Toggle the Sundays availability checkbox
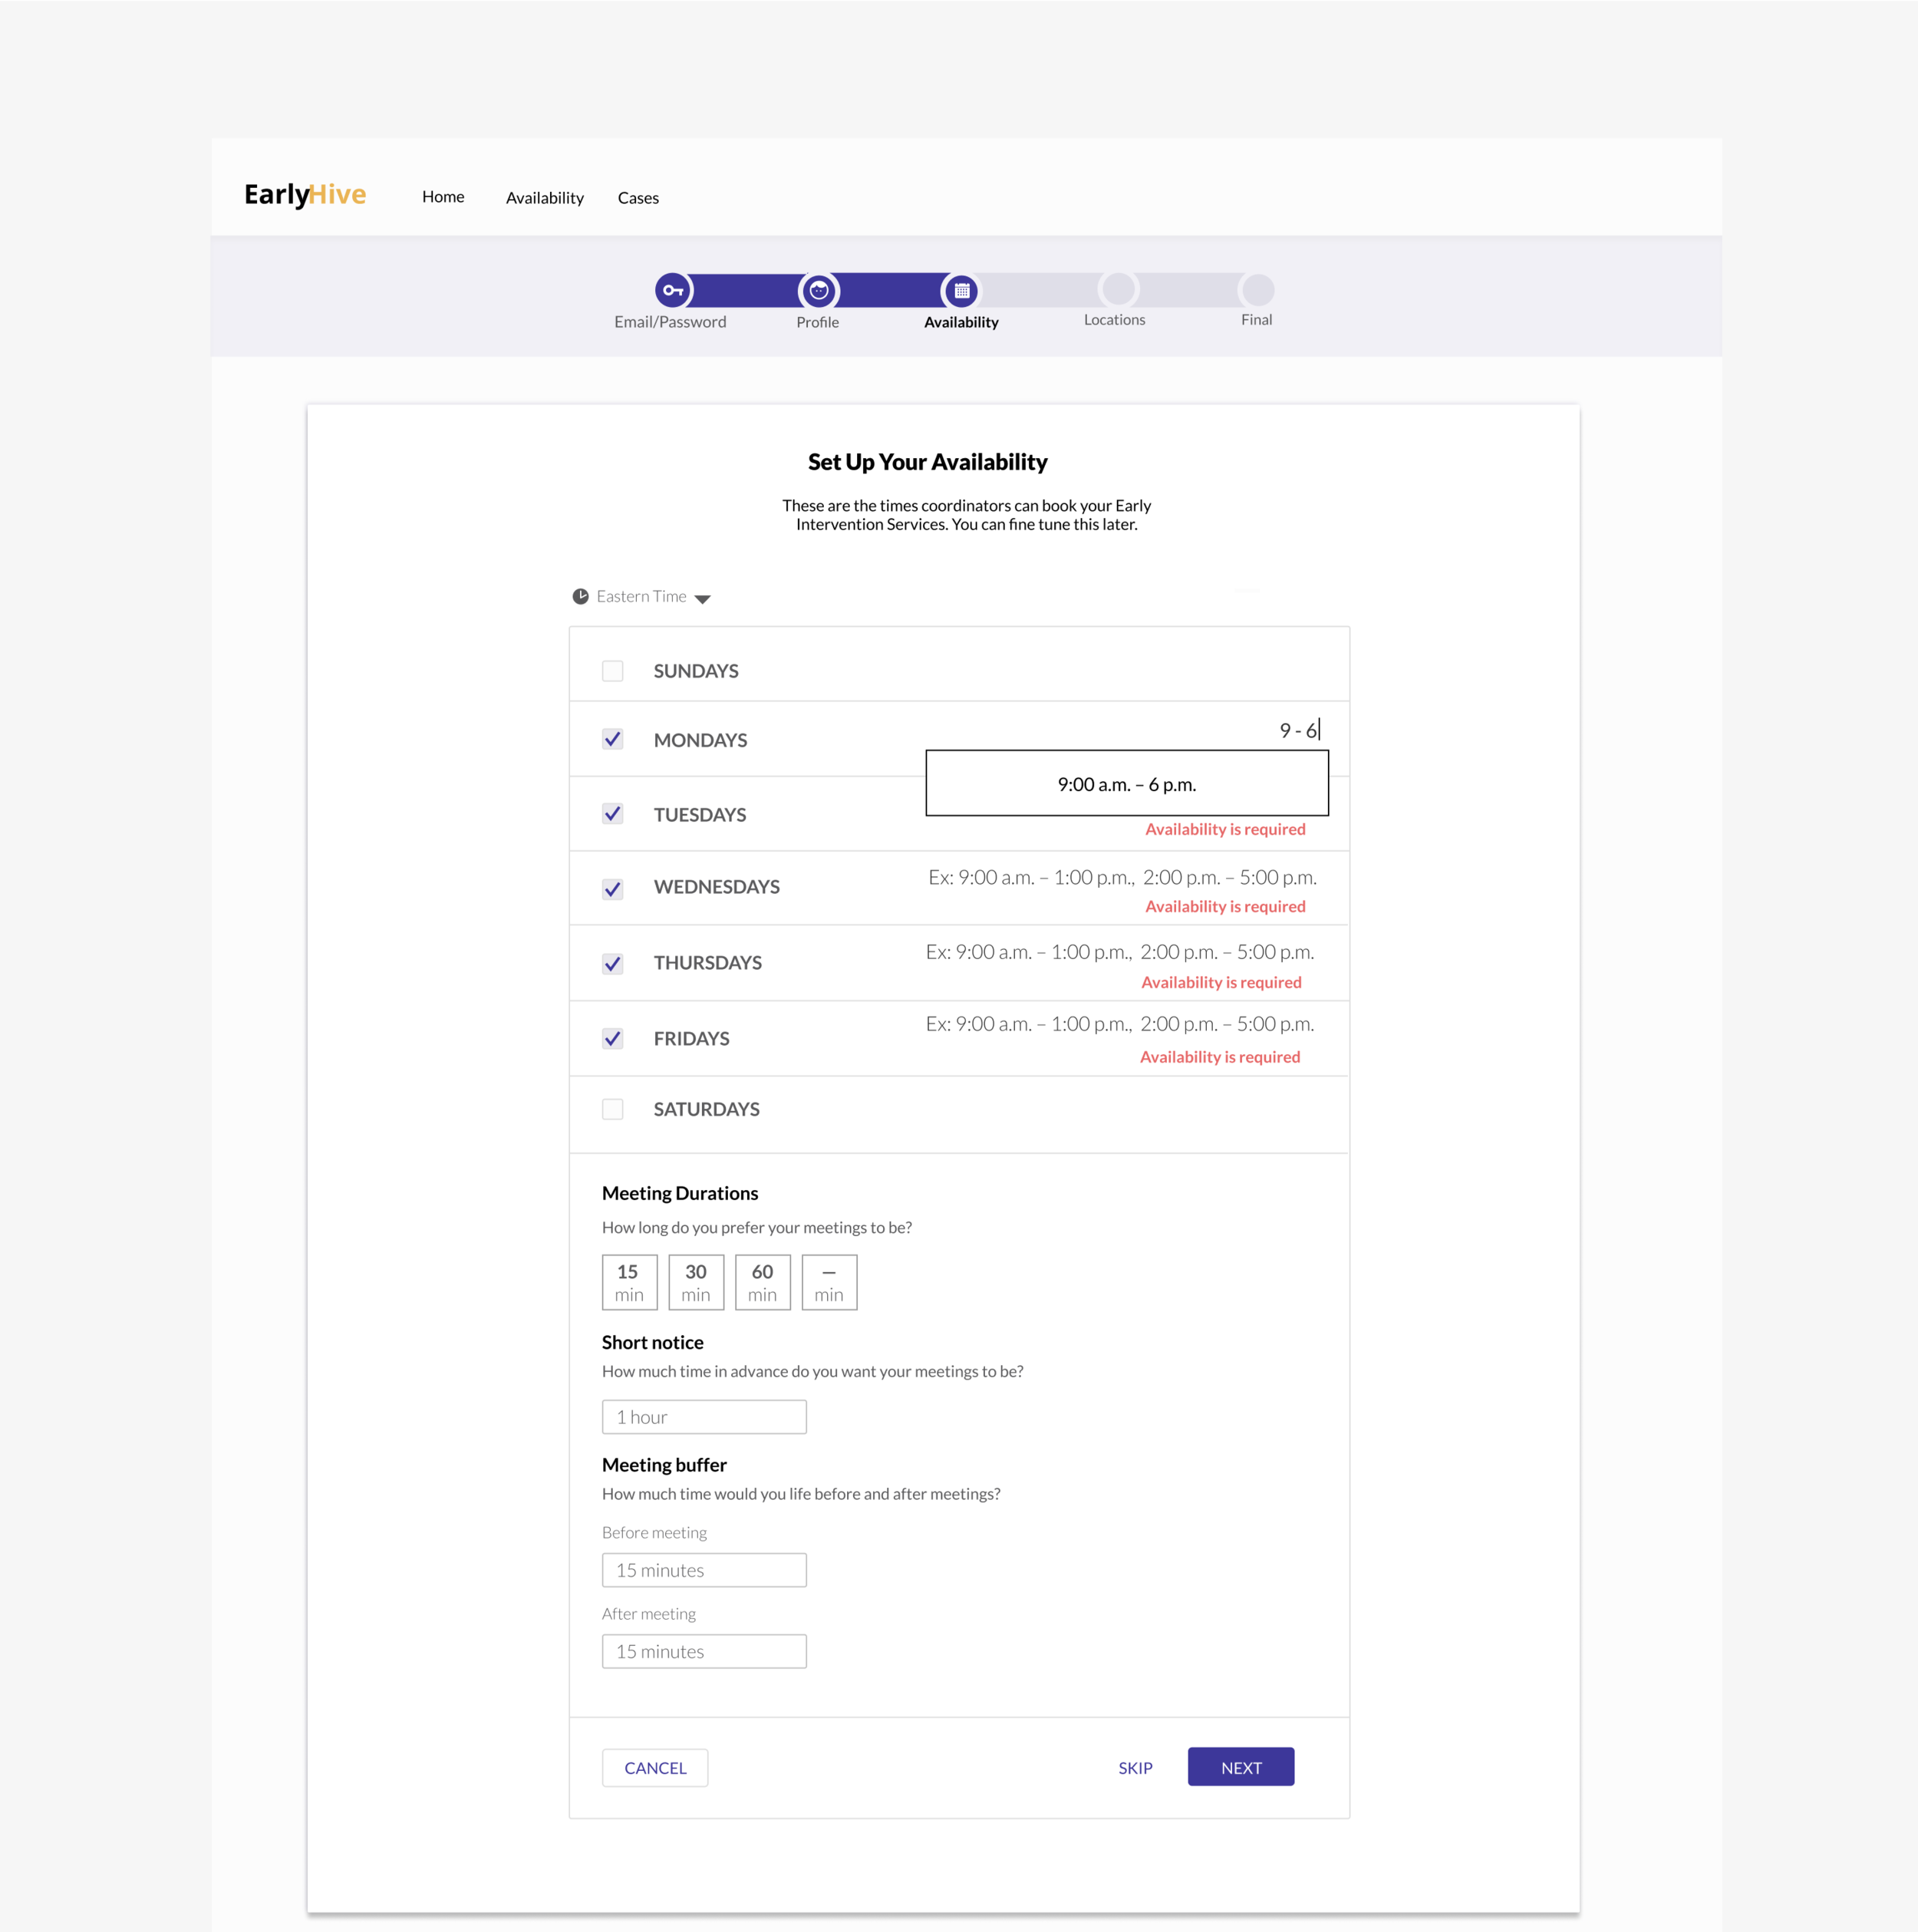The image size is (1918, 1932). click(613, 669)
